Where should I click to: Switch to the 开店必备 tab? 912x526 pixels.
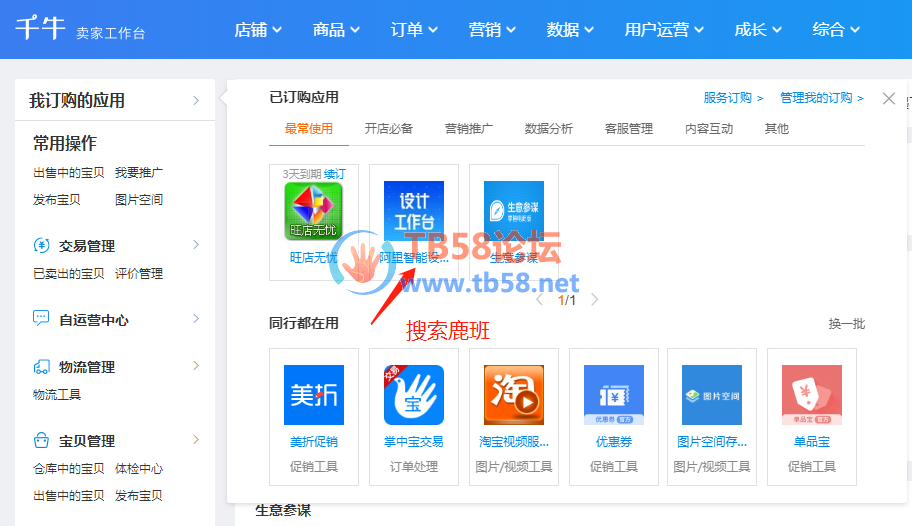click(389, 128)
